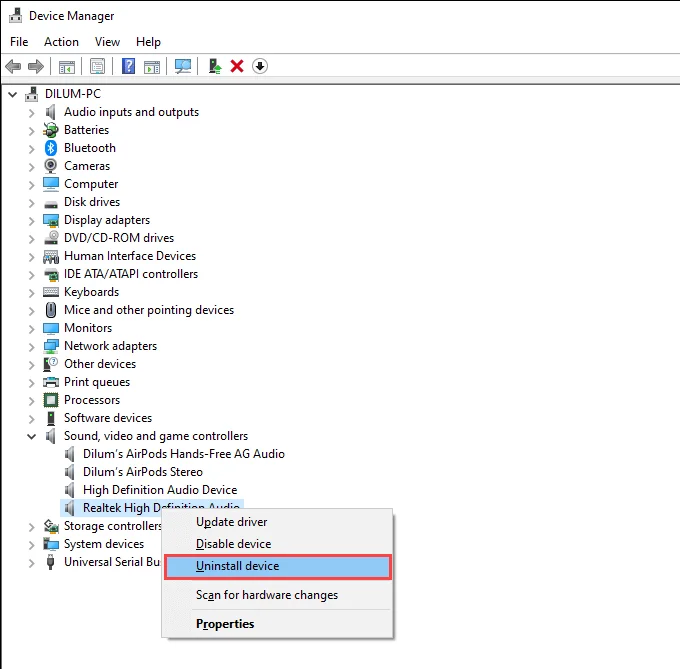Choose Scan for hardware changes in context menu
The height and width of the screenshot is (669, 680).
tap(278, 595)
